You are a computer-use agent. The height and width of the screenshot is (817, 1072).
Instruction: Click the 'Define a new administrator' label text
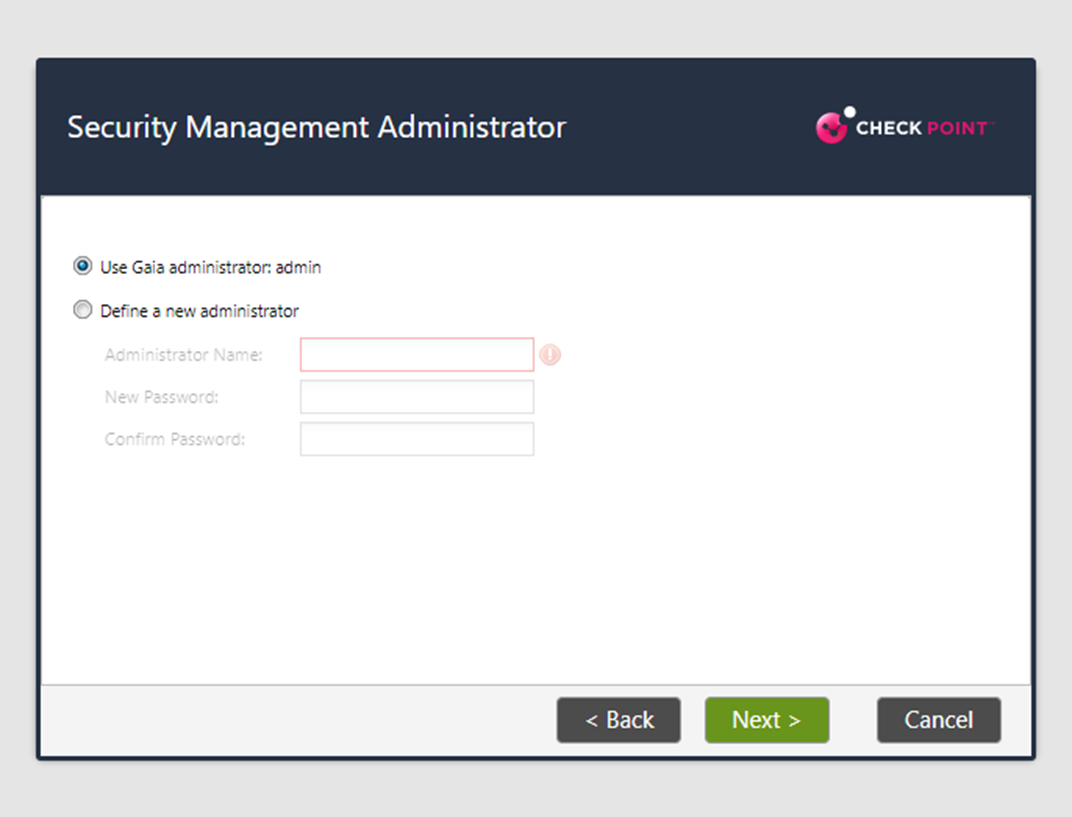pyautogui.click(x=199, y=311)
